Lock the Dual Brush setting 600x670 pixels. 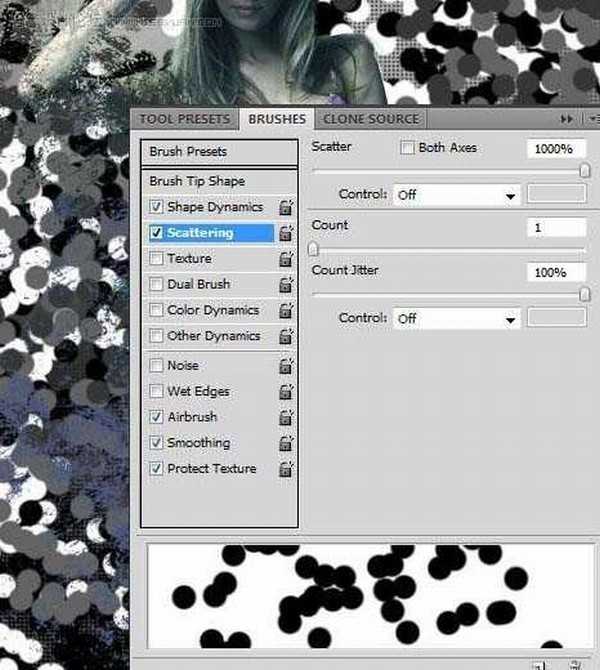pos(286,286)
